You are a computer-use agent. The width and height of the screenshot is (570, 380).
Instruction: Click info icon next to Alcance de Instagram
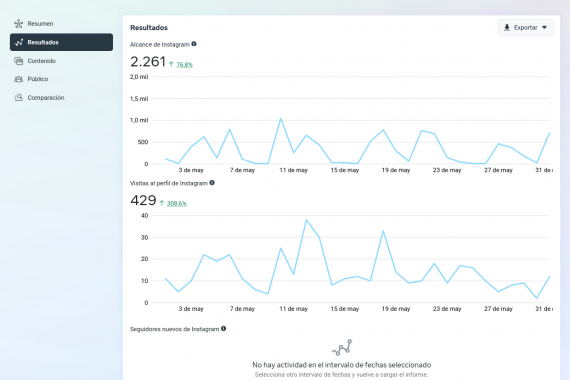pyautogui.click(x=194, y=44)
